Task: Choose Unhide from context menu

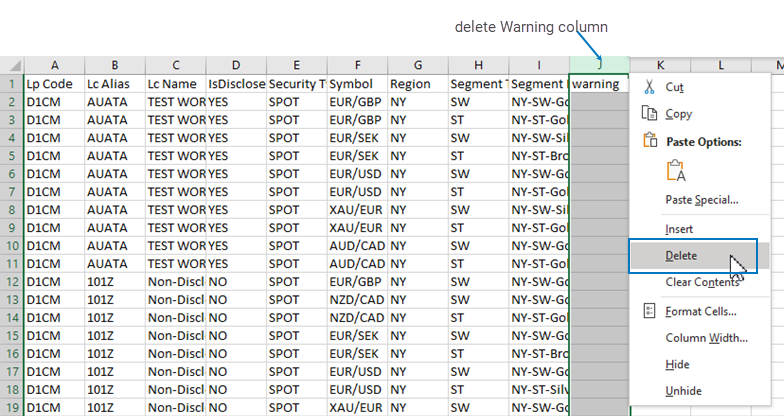Action: pos(683,390)
